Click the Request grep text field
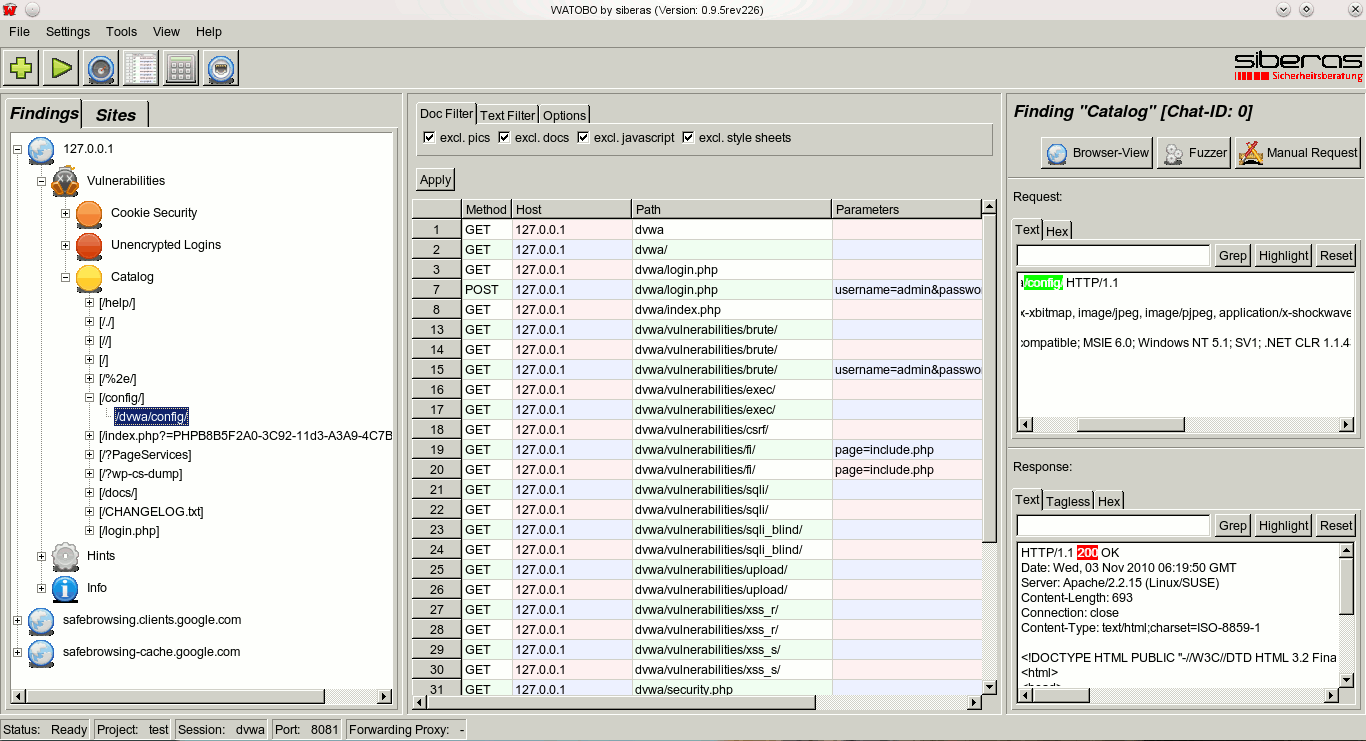 pos(1112,256)
